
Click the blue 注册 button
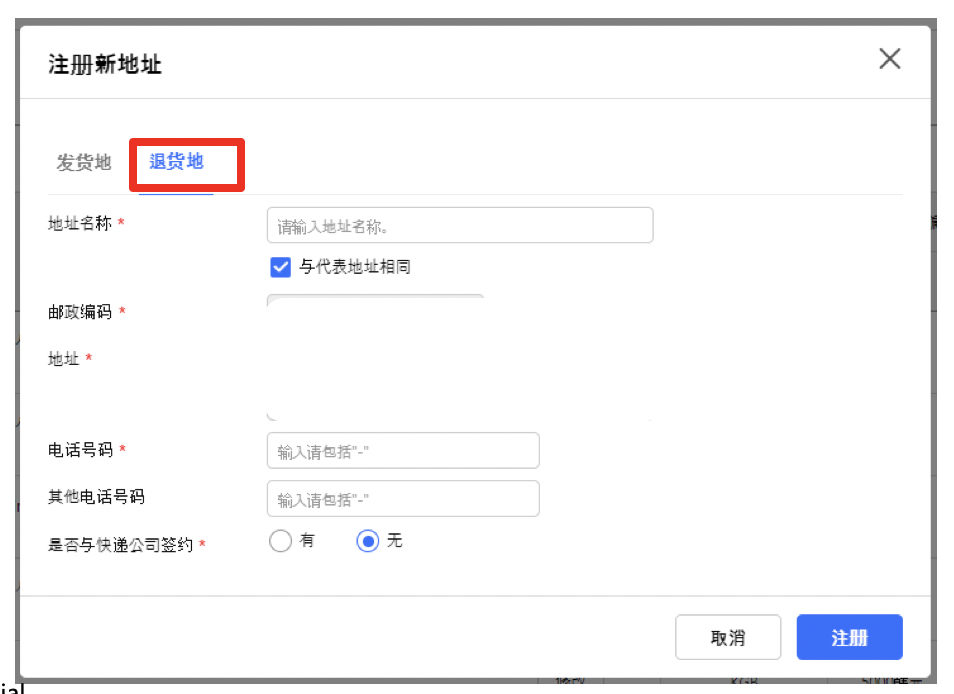pyautogui.click(x=849, y=637)
